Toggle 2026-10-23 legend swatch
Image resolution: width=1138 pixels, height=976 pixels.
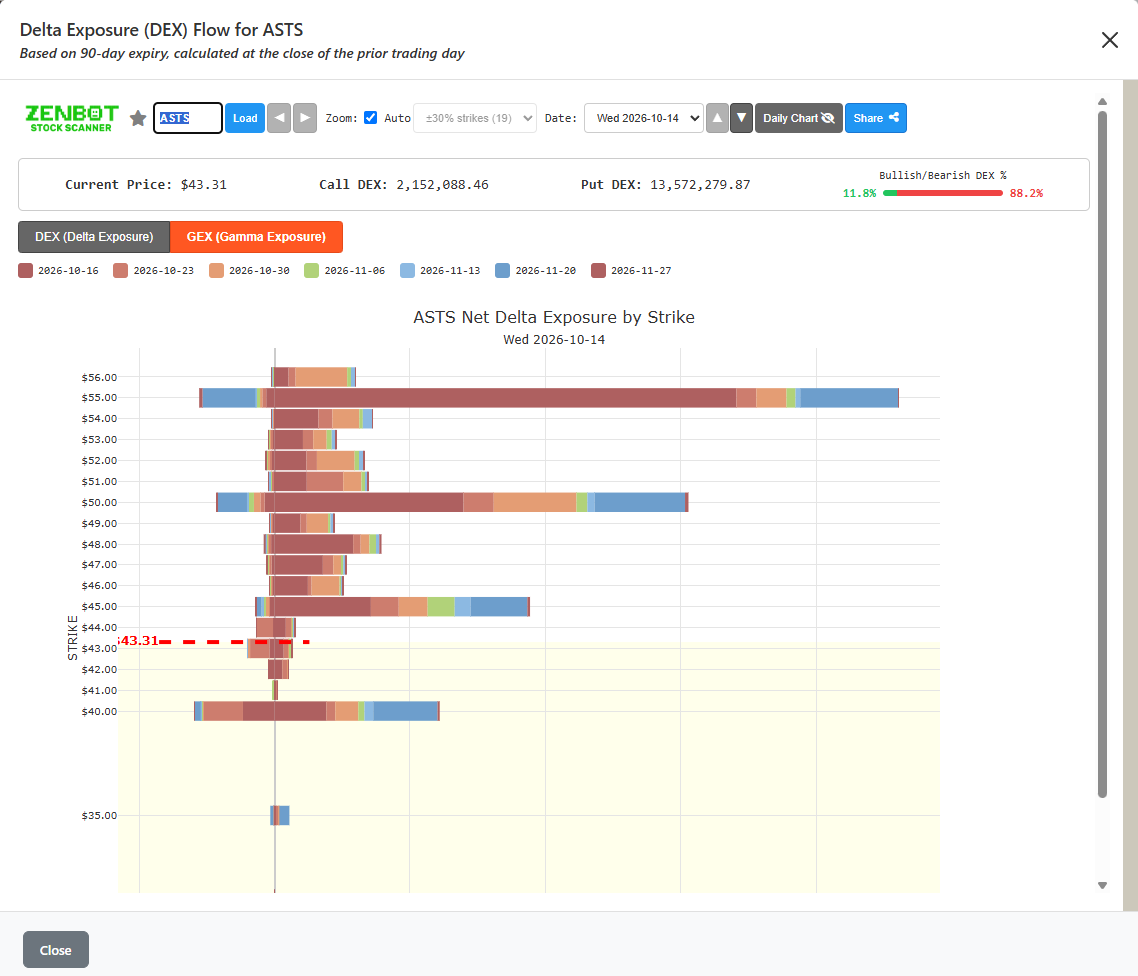[x=120, y=271]
